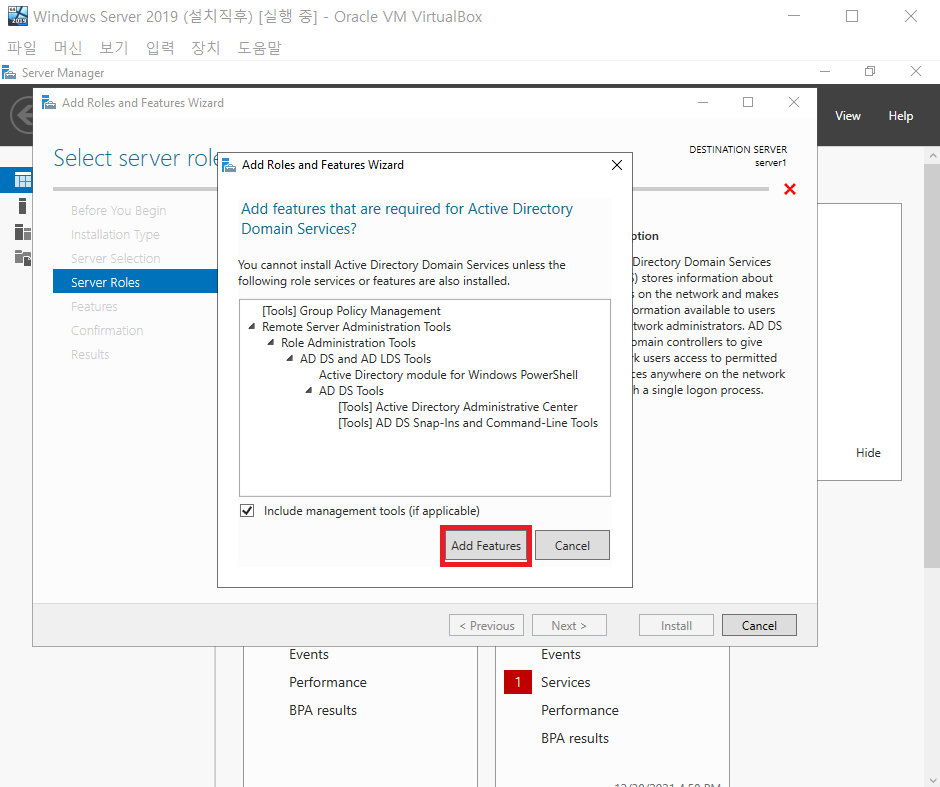Open the left tile's BPA results link

pyautogui.click(x=323, y=710)
